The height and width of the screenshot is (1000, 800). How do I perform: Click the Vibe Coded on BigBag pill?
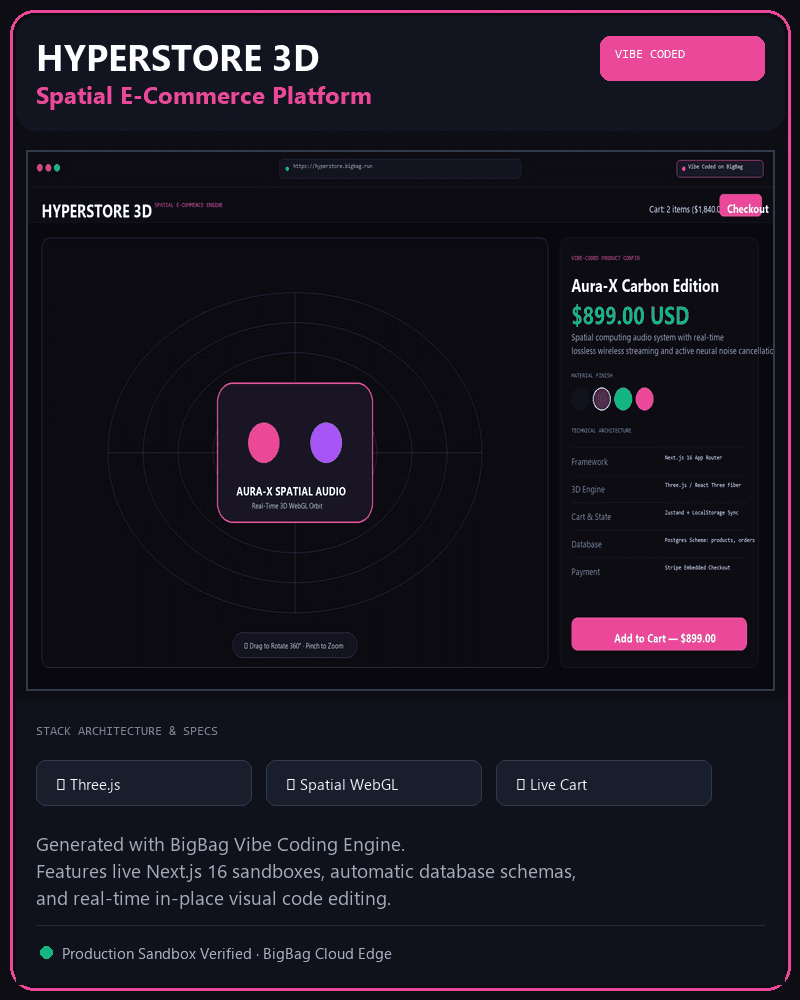click(x=720, y=168)
